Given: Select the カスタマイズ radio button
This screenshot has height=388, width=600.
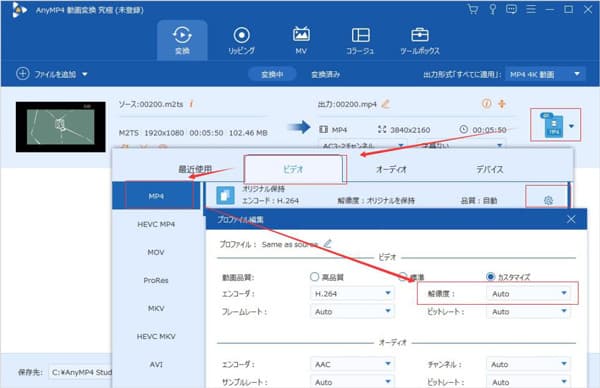Looking at the screenshot, I should pos(490,277).
